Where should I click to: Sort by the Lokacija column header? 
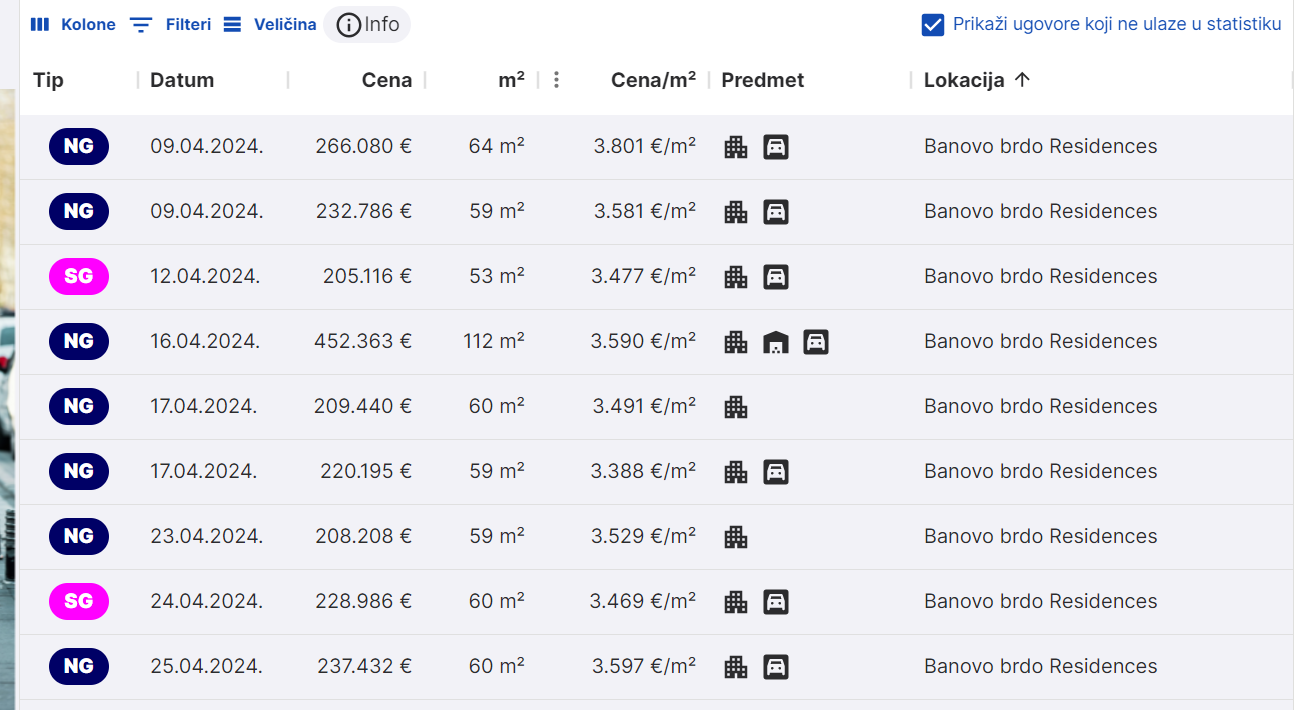point(964,80)
